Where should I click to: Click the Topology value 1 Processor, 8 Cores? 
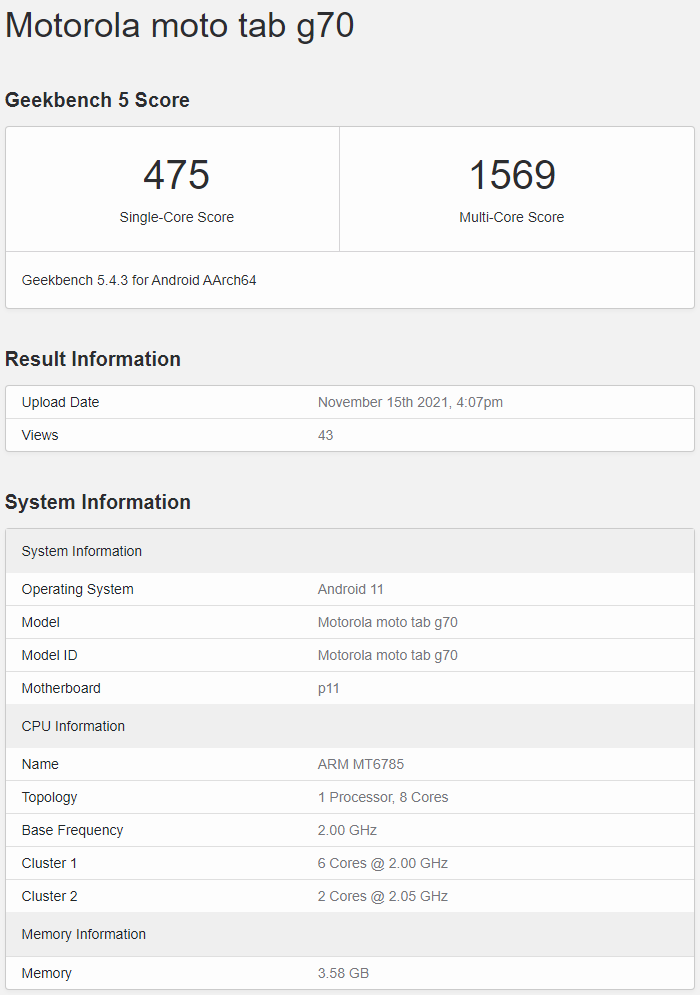[x=383, y=797]
